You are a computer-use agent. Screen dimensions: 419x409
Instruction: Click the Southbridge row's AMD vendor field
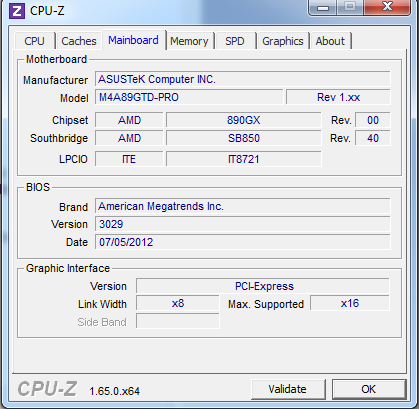129,138
